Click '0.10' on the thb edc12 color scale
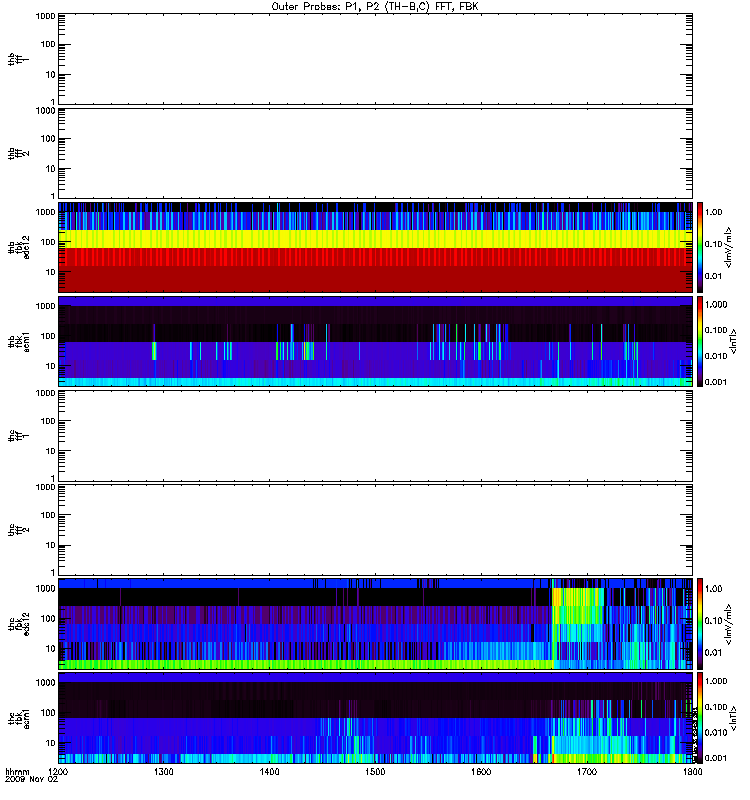Image resolution: width=750 pixels, height=800 pixels. [714, 244]
